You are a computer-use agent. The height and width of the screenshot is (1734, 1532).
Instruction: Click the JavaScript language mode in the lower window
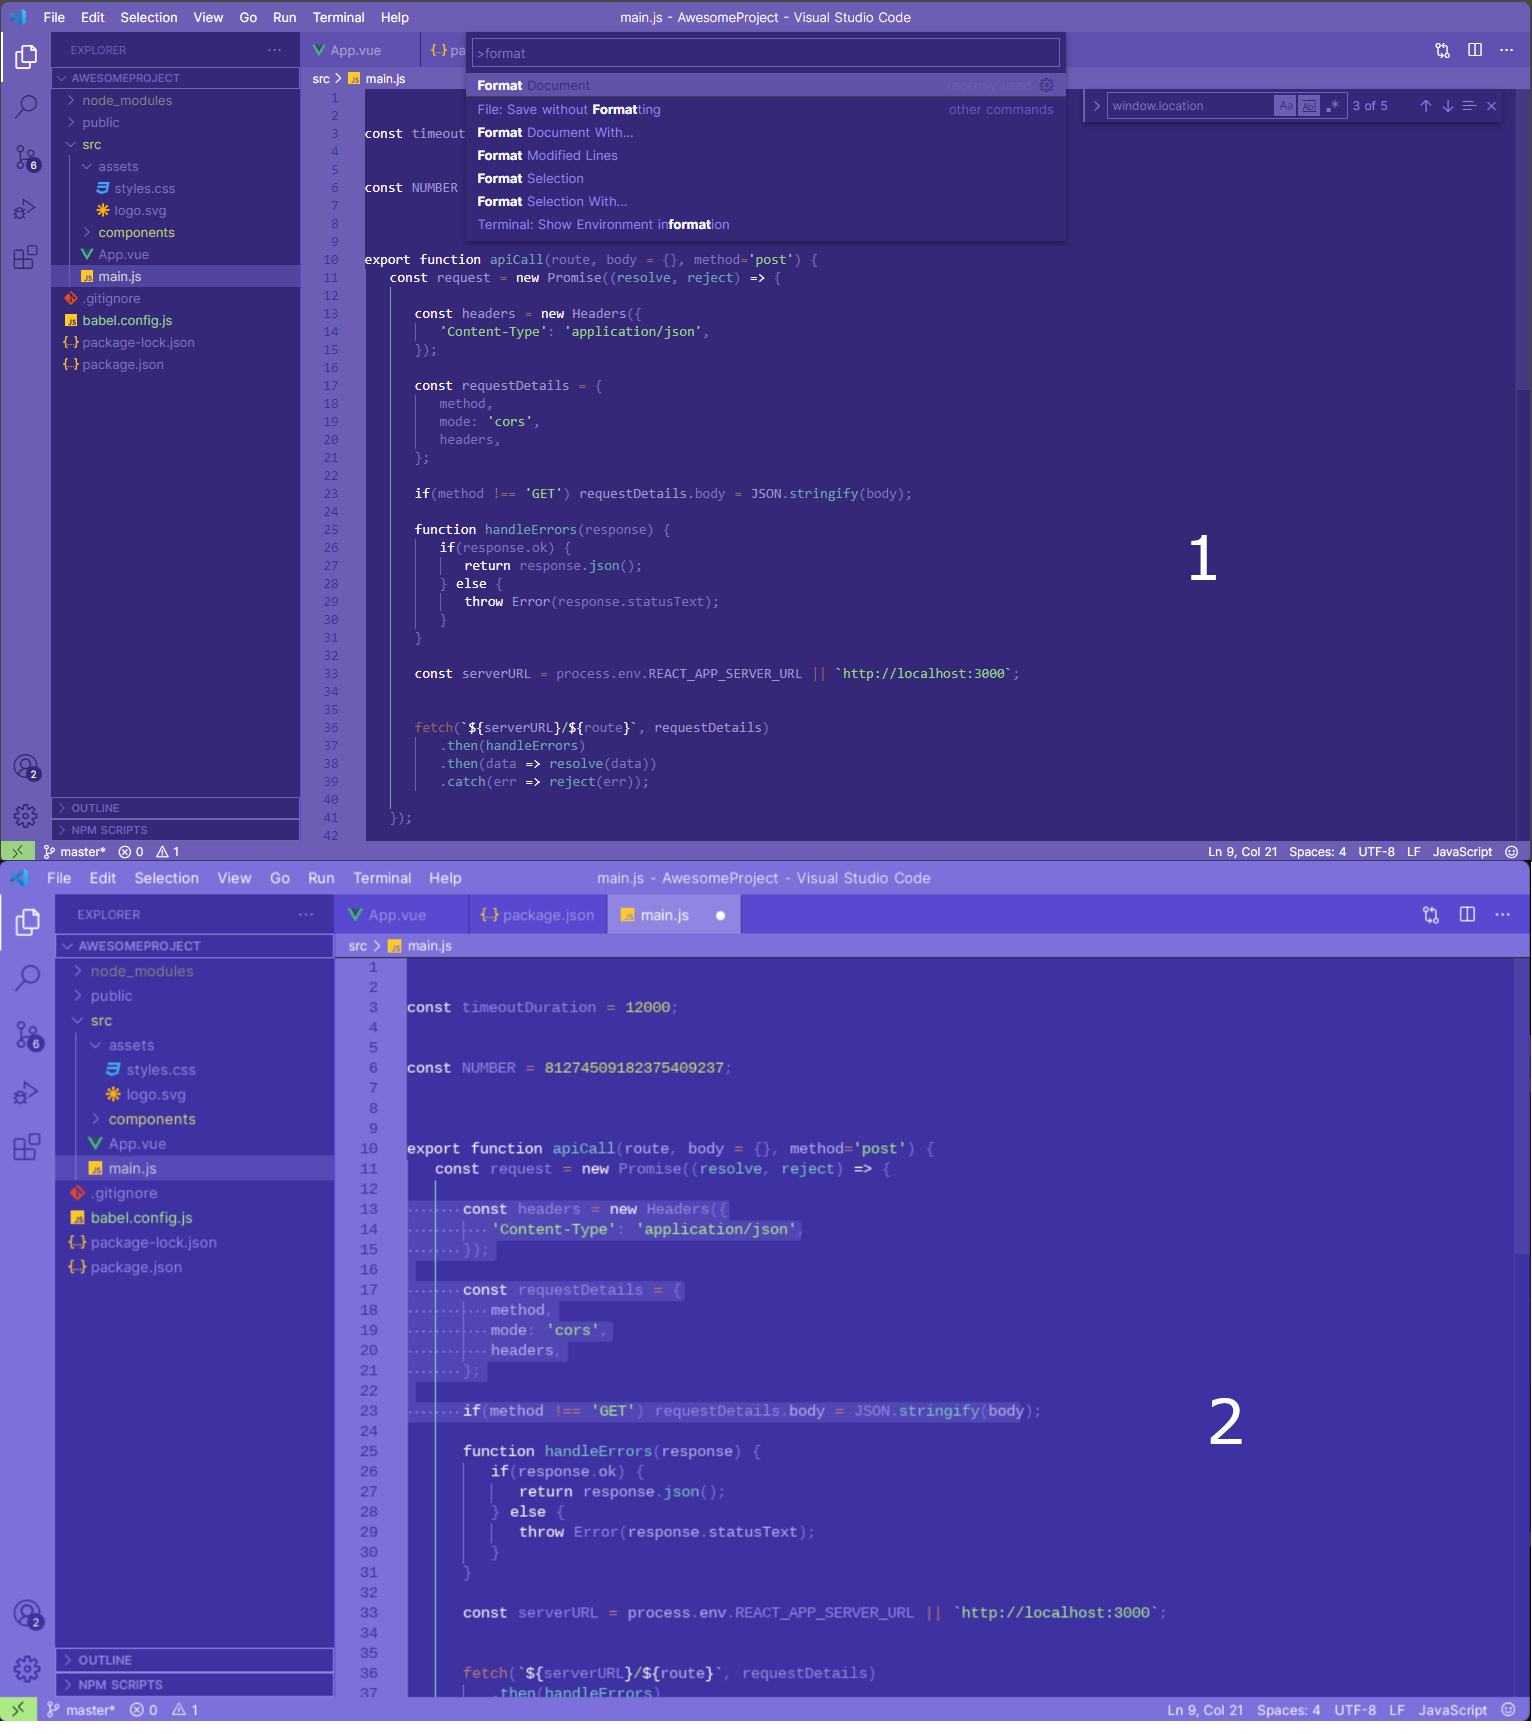click(x=1453, y=1710)
